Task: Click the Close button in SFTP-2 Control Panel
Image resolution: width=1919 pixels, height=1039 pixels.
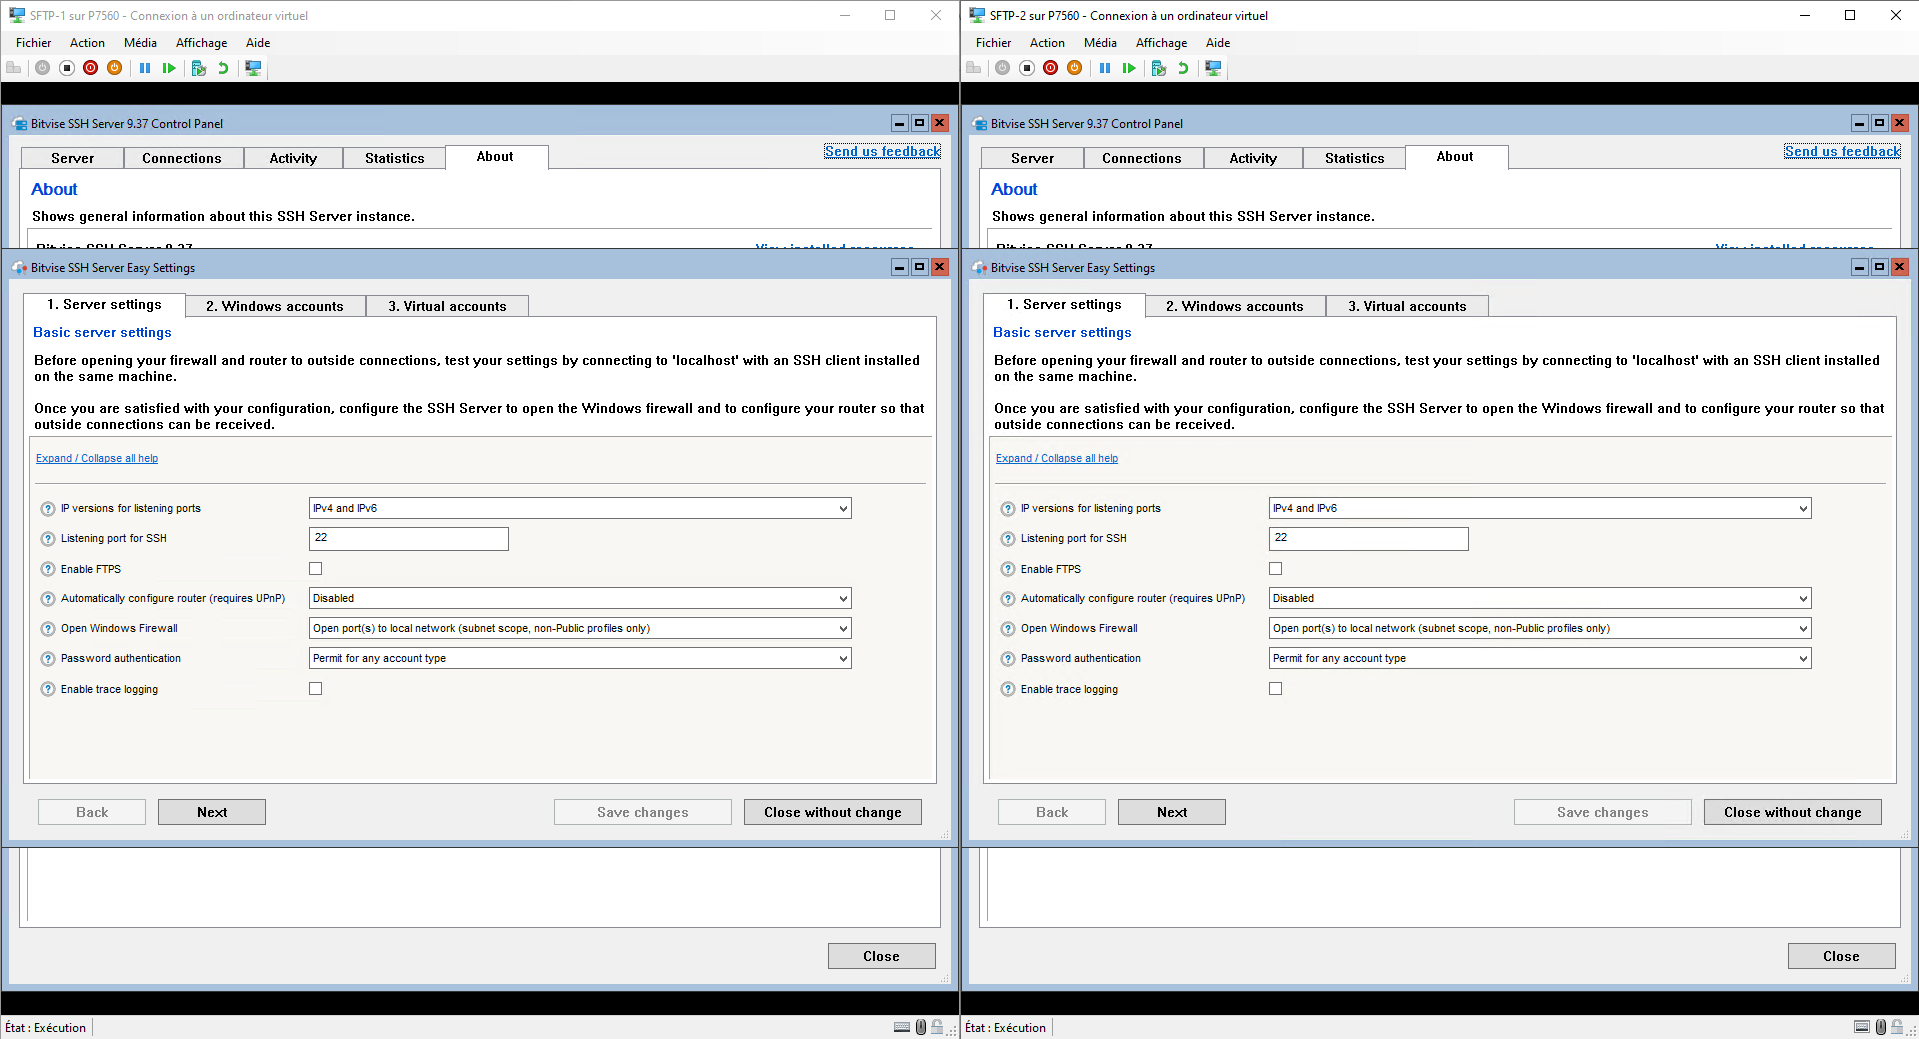Action: point(1842,956)
